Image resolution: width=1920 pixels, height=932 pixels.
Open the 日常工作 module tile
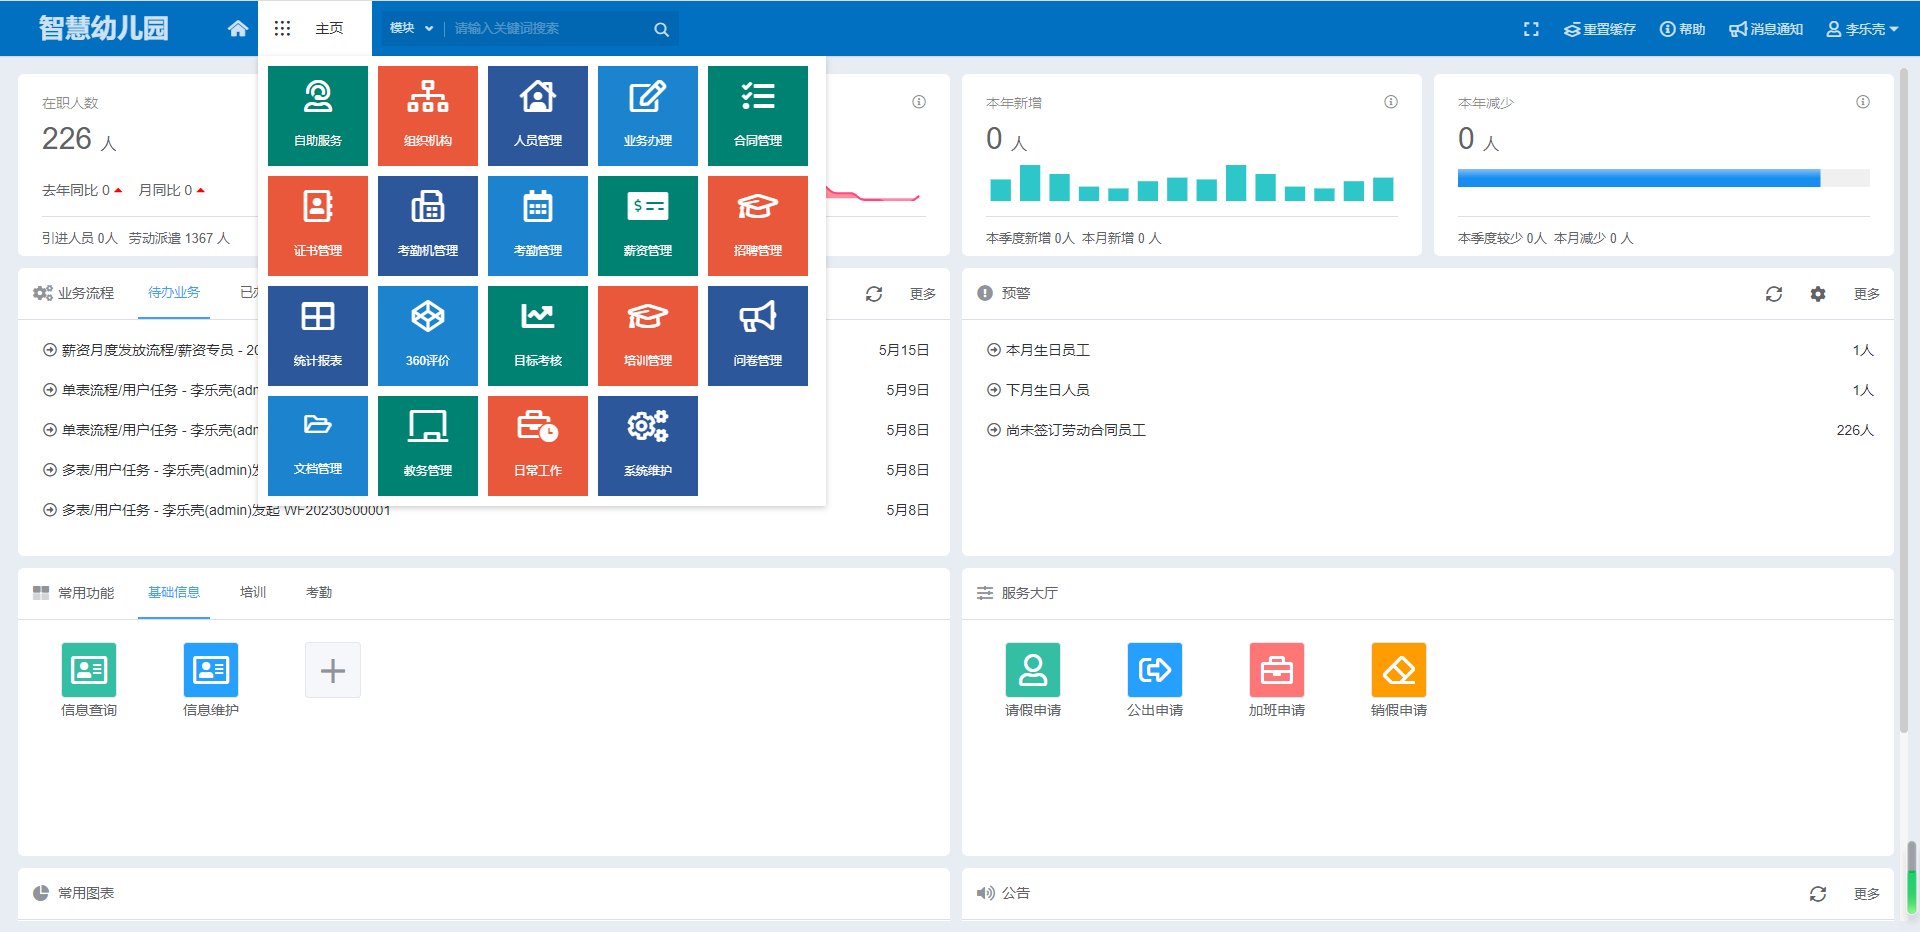coord(538,446)
